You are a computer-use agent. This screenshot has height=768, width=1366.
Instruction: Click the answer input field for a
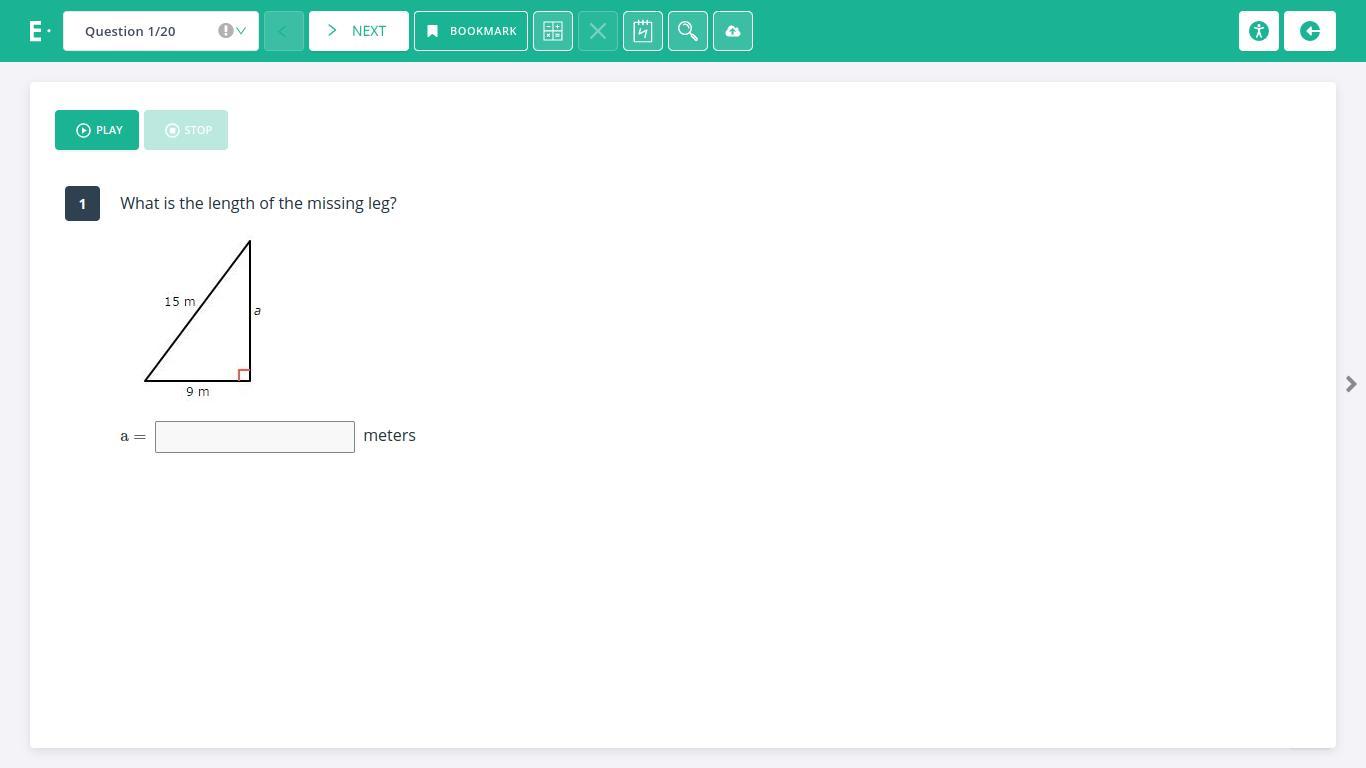click(255, 437)
